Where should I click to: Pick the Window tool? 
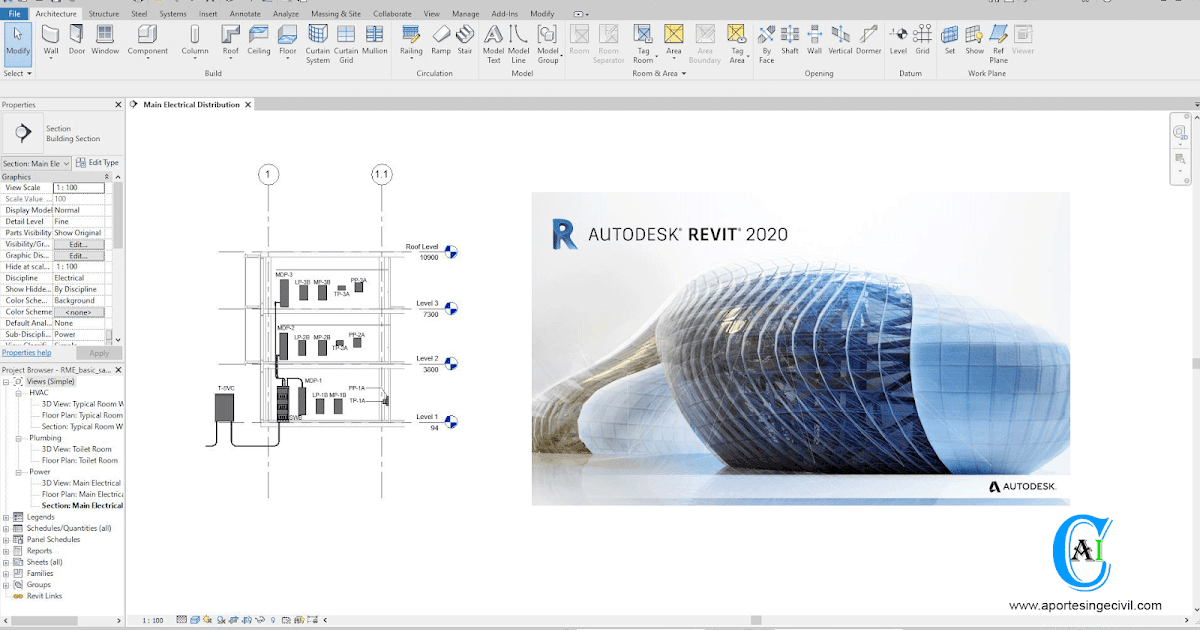[x=105, y=40]
